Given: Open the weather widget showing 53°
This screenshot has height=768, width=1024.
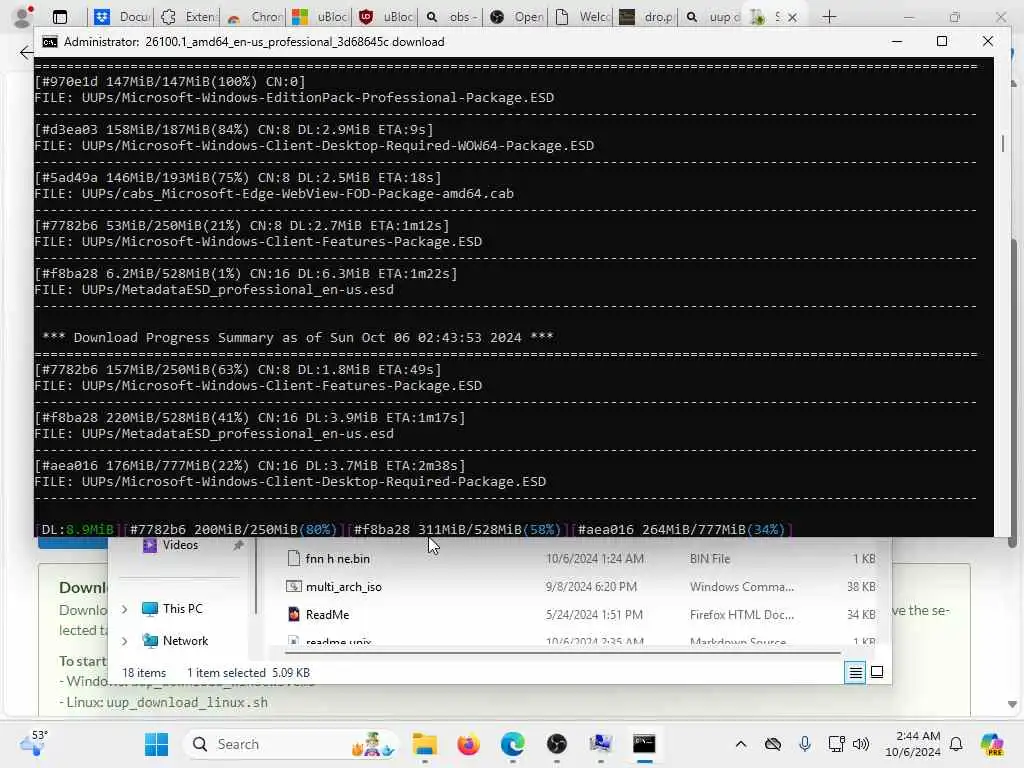Looking at the screenshot, I should [x=34, y=744].
